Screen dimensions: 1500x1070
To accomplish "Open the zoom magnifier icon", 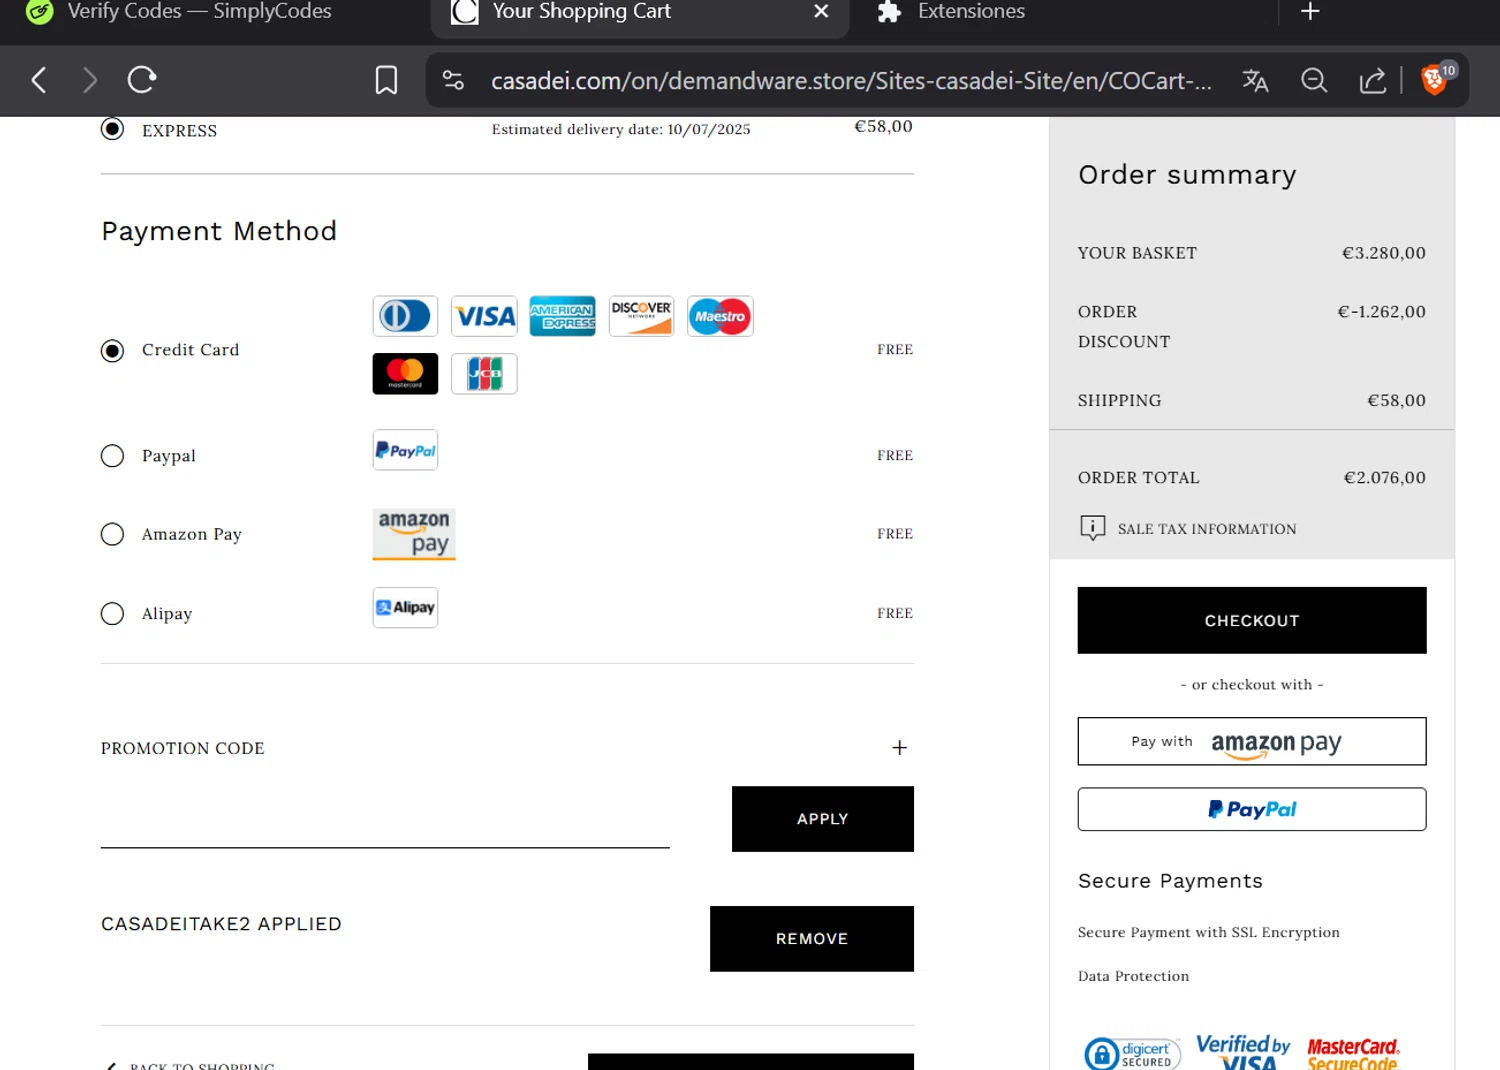I will [1314, 80].
